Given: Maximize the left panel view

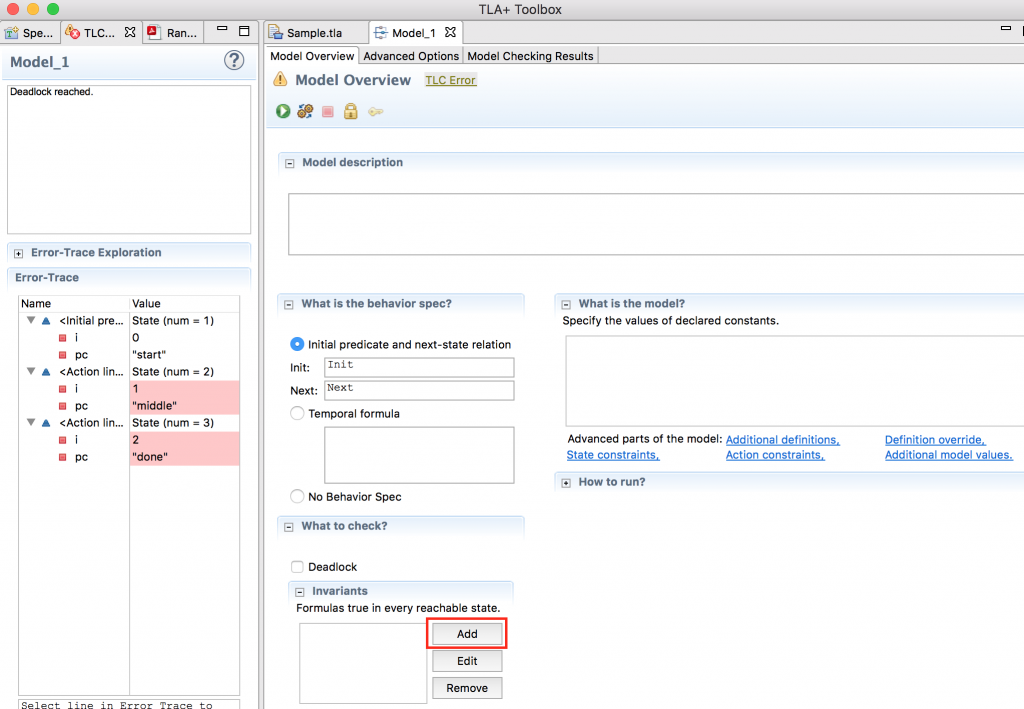Looking at the screenshot, I should click(x=244, y=31).
